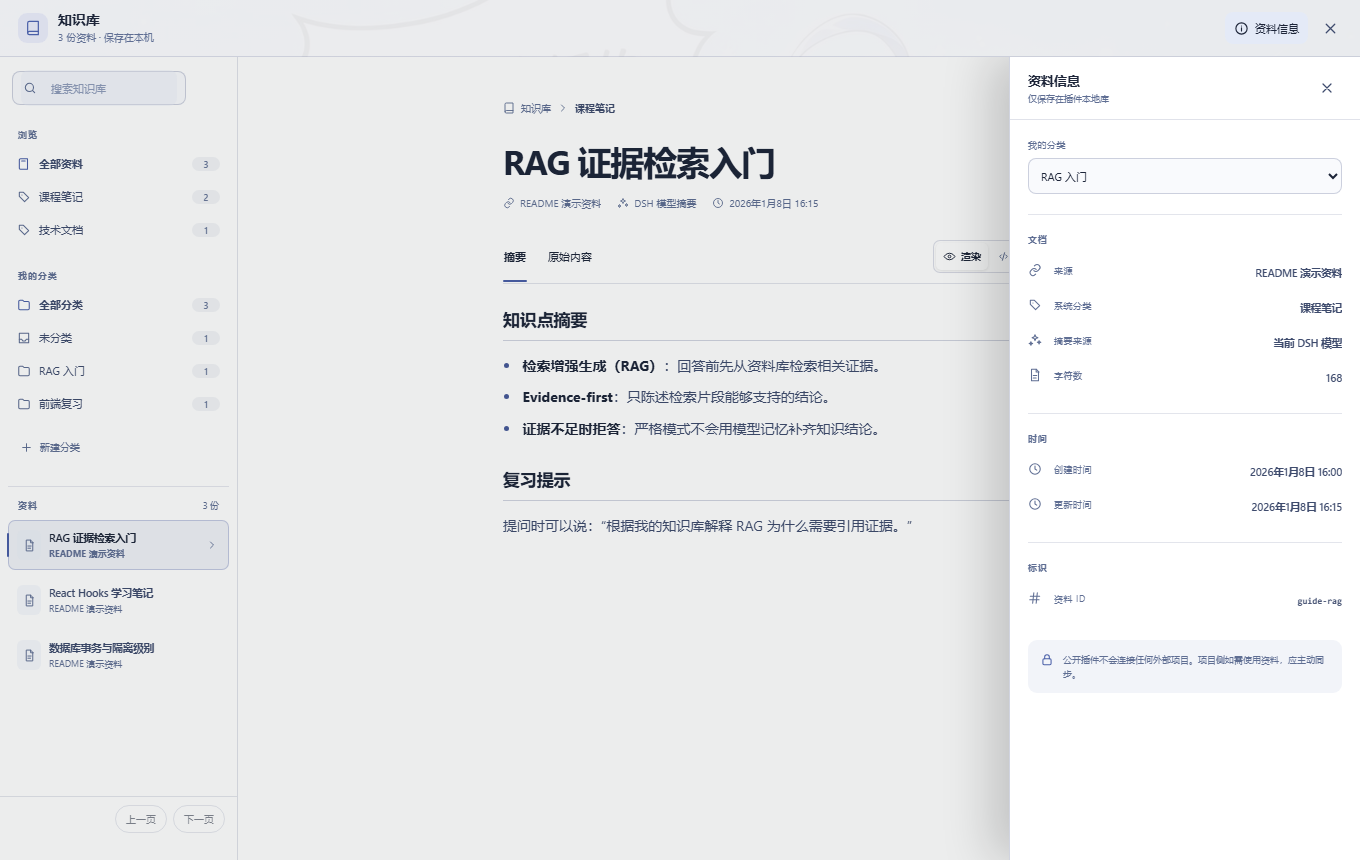The height and width of the screenshot is (860, 1360).
Task: Click the clock icon beside 2026年1月8日 16:15
Action: tap(718, 203)
